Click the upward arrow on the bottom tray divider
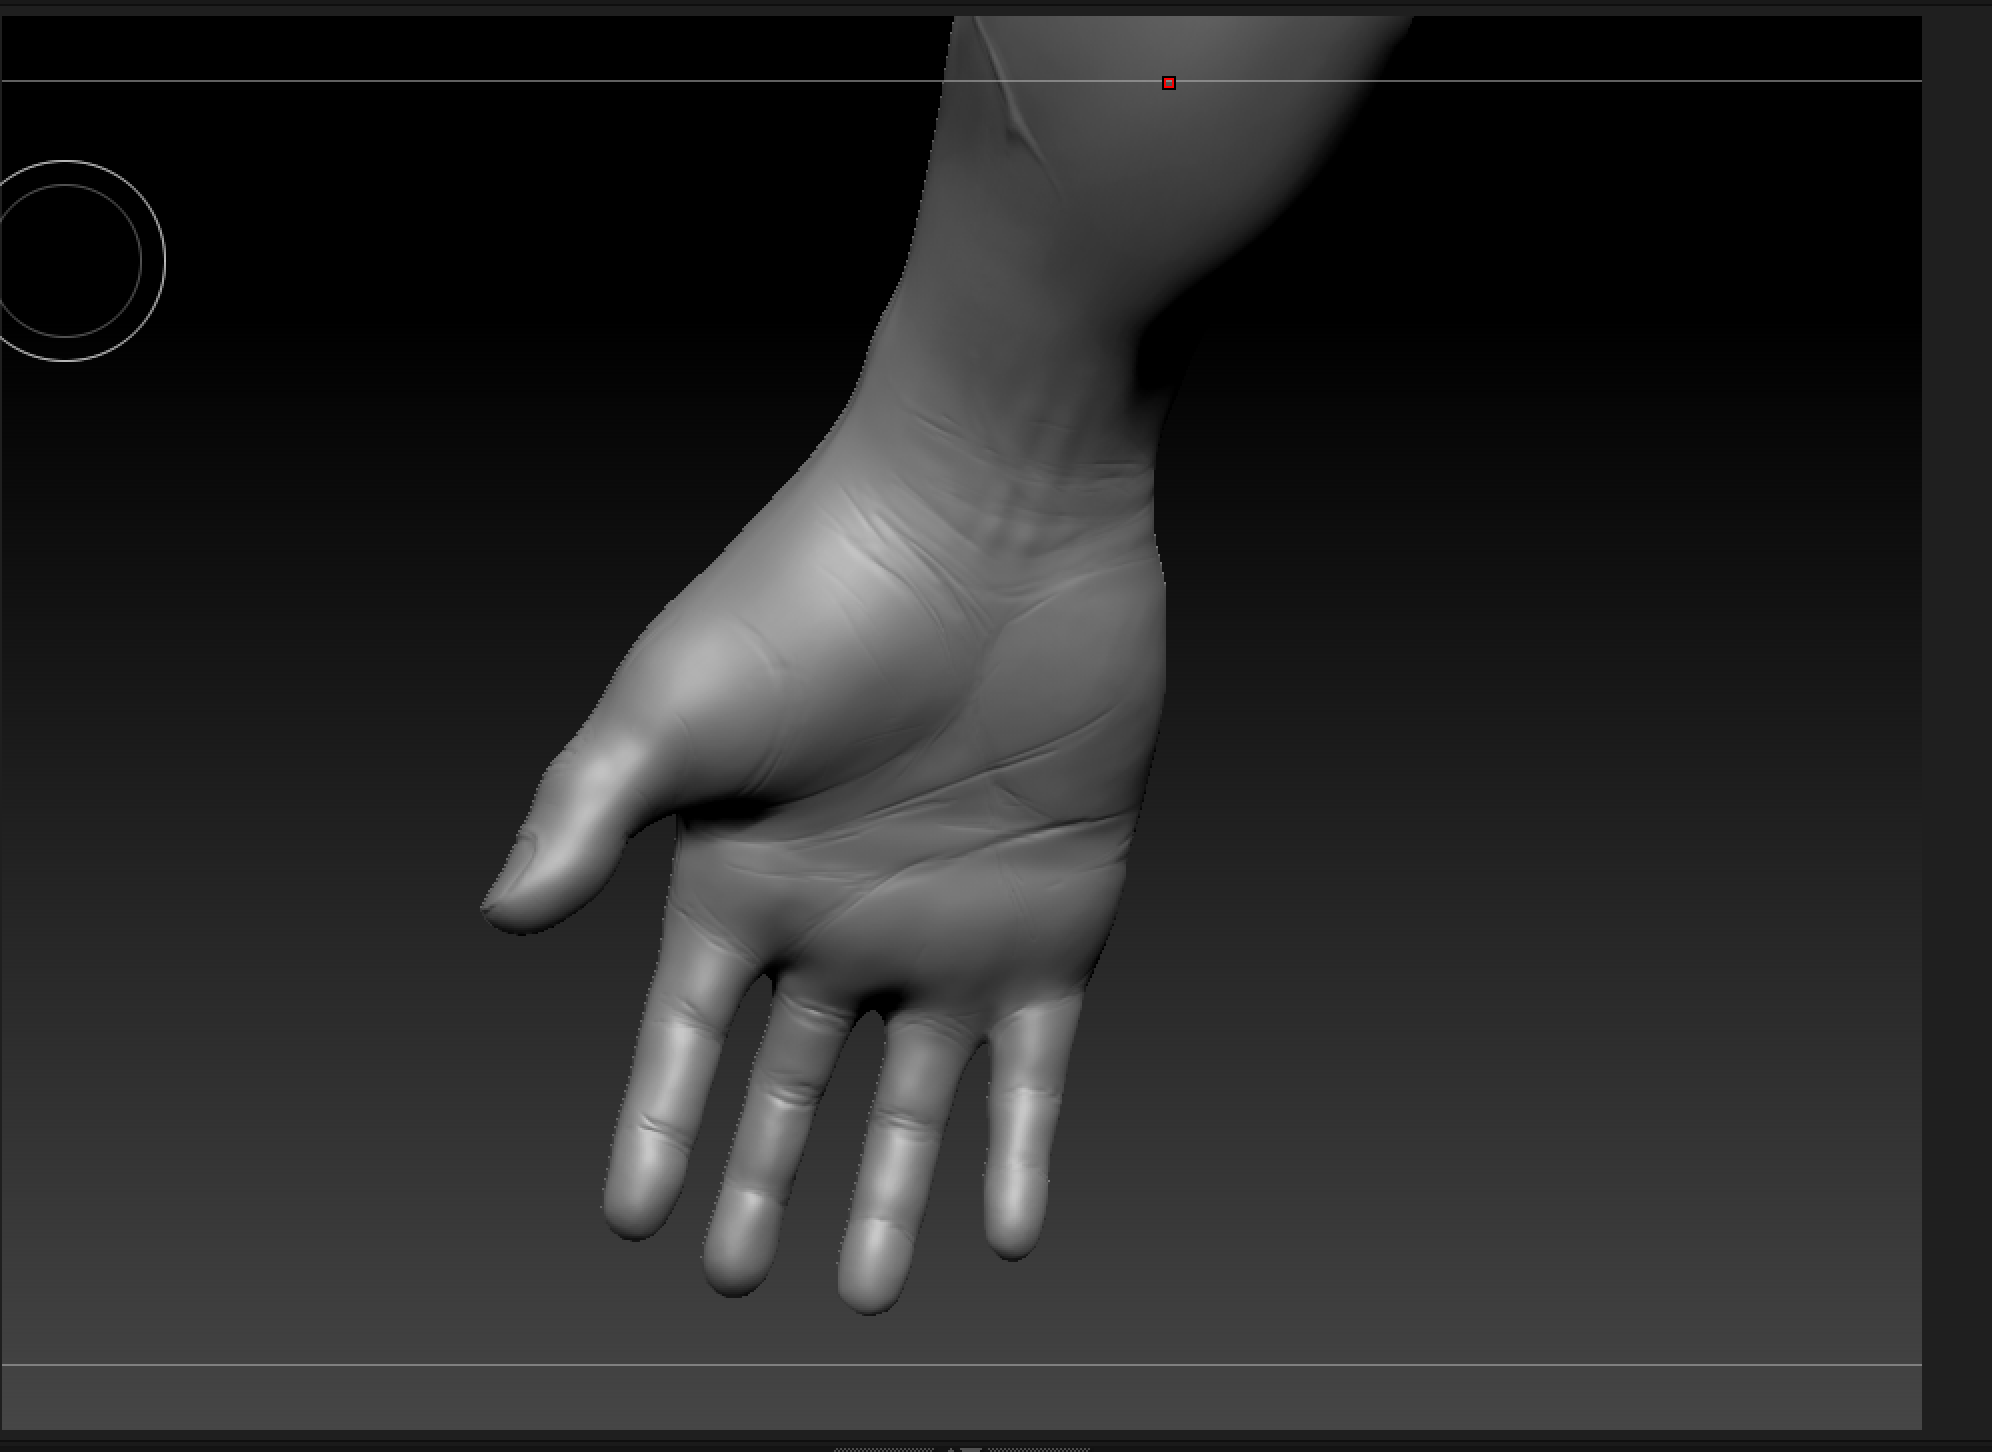The image size is (1992, 1452). [x=950, y=1449]
